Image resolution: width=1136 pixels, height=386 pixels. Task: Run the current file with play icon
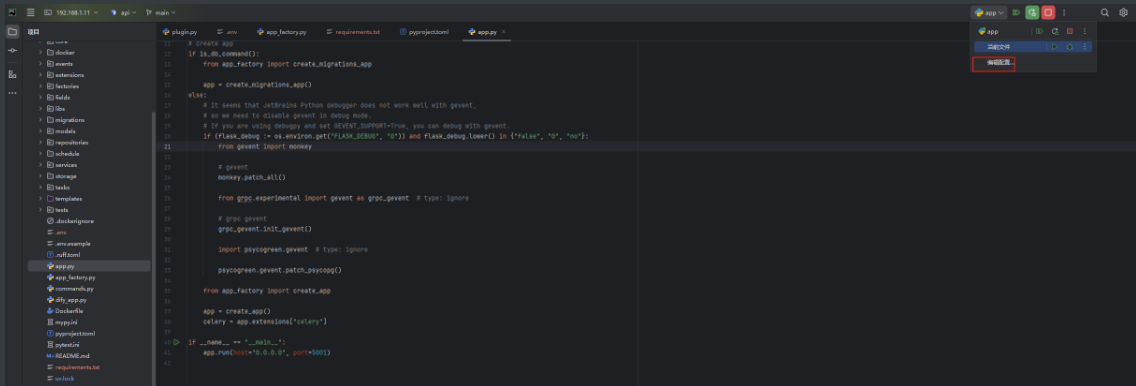[1055, 46]
